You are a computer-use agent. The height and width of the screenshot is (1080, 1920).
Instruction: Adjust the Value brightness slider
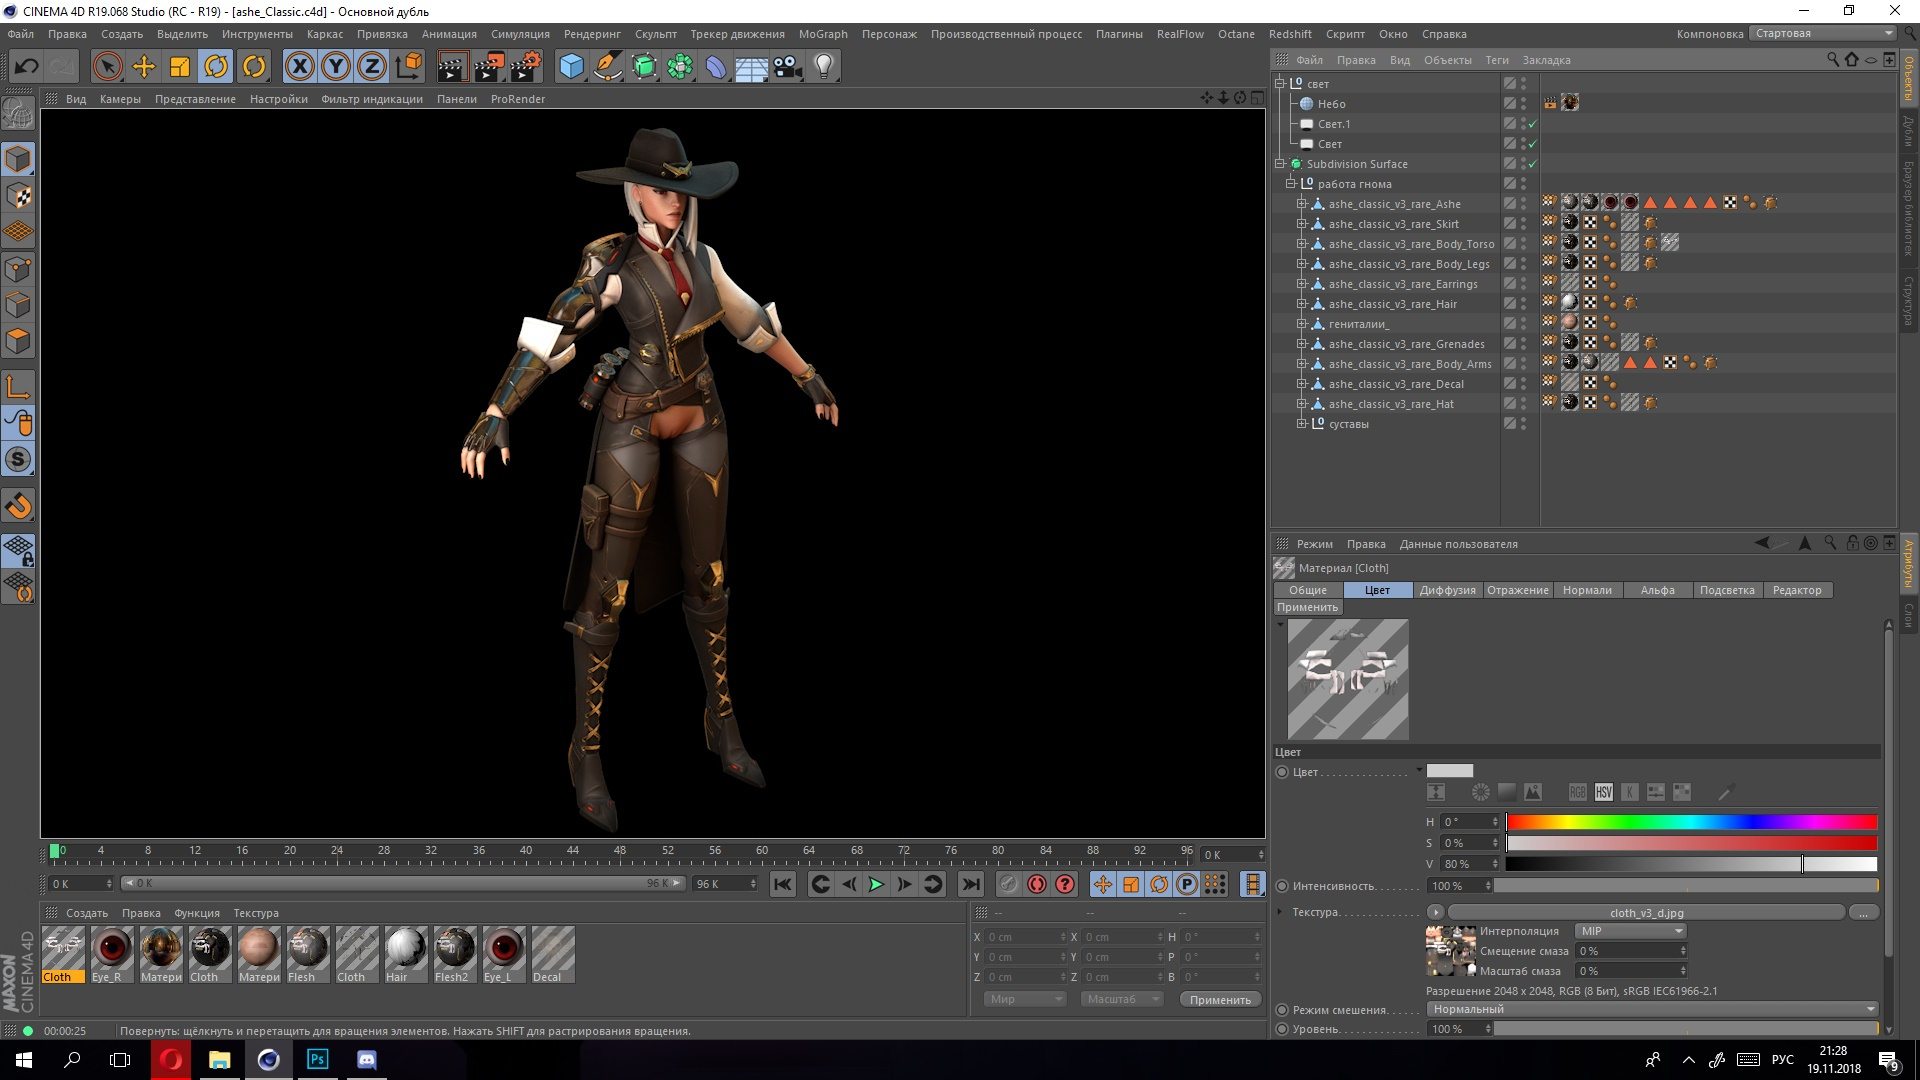[x=1691, y=864]
